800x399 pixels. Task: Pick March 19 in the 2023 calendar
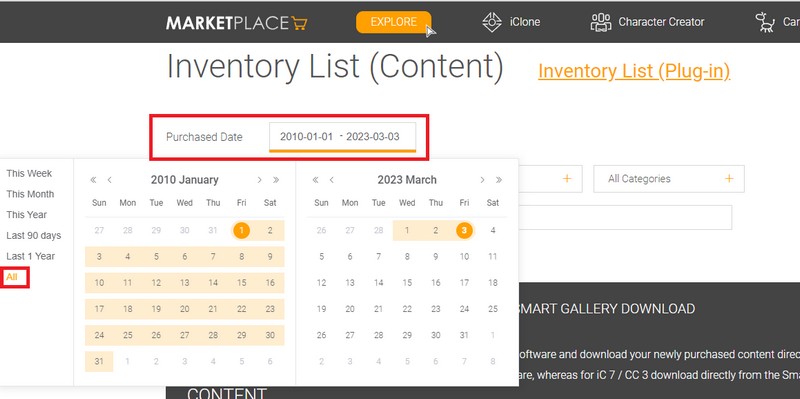[321, 309]
